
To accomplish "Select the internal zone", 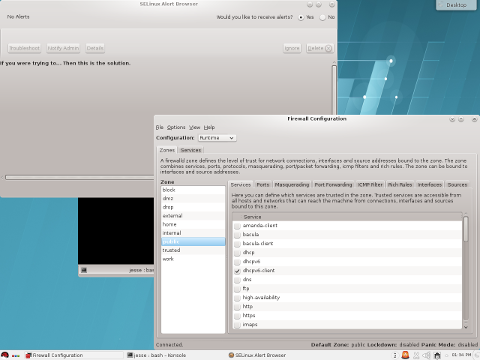I will click(193, 233).
